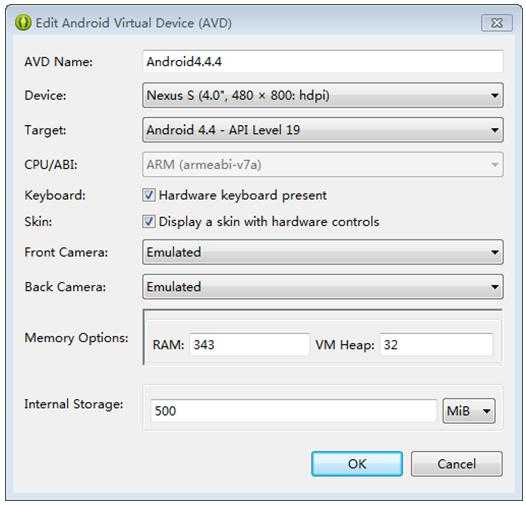This screenshot has width=526, height=505.
Task: Click the Hardware keyboard present label text
Action: click(243, 195)
